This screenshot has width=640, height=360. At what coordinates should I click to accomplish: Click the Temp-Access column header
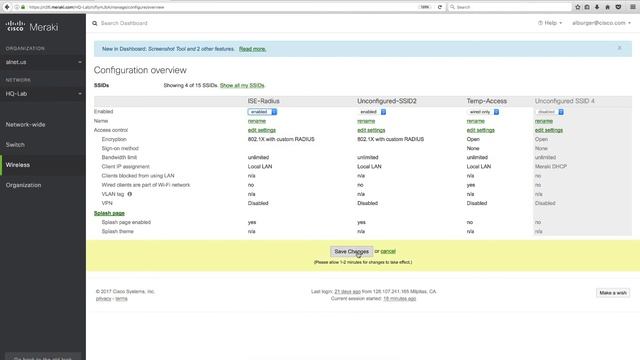coord(487,101)
